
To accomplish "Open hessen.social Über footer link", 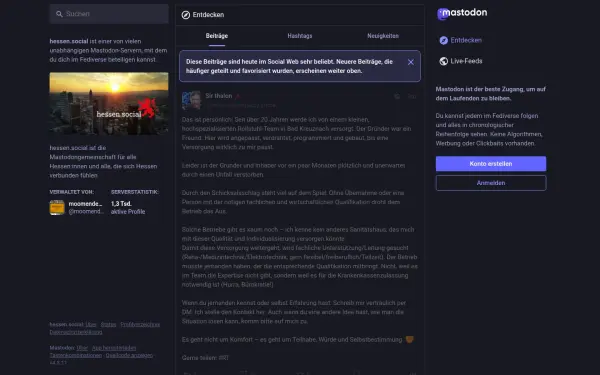I will point(91,324).
